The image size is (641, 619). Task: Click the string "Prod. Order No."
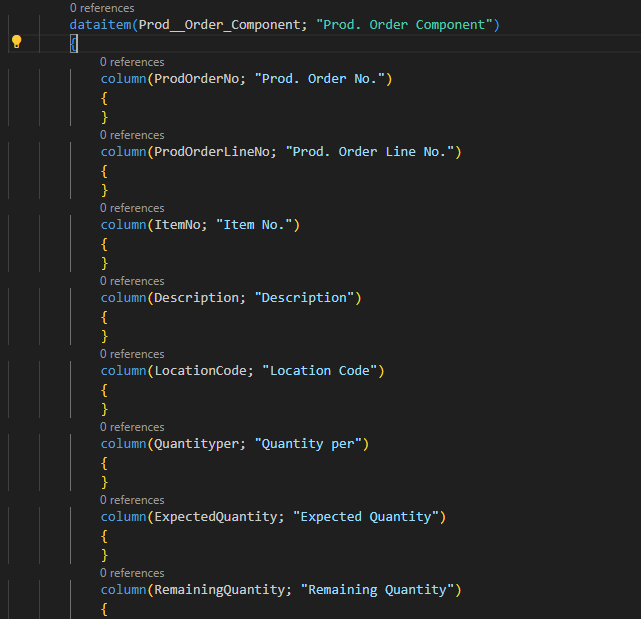pos(320,79)
